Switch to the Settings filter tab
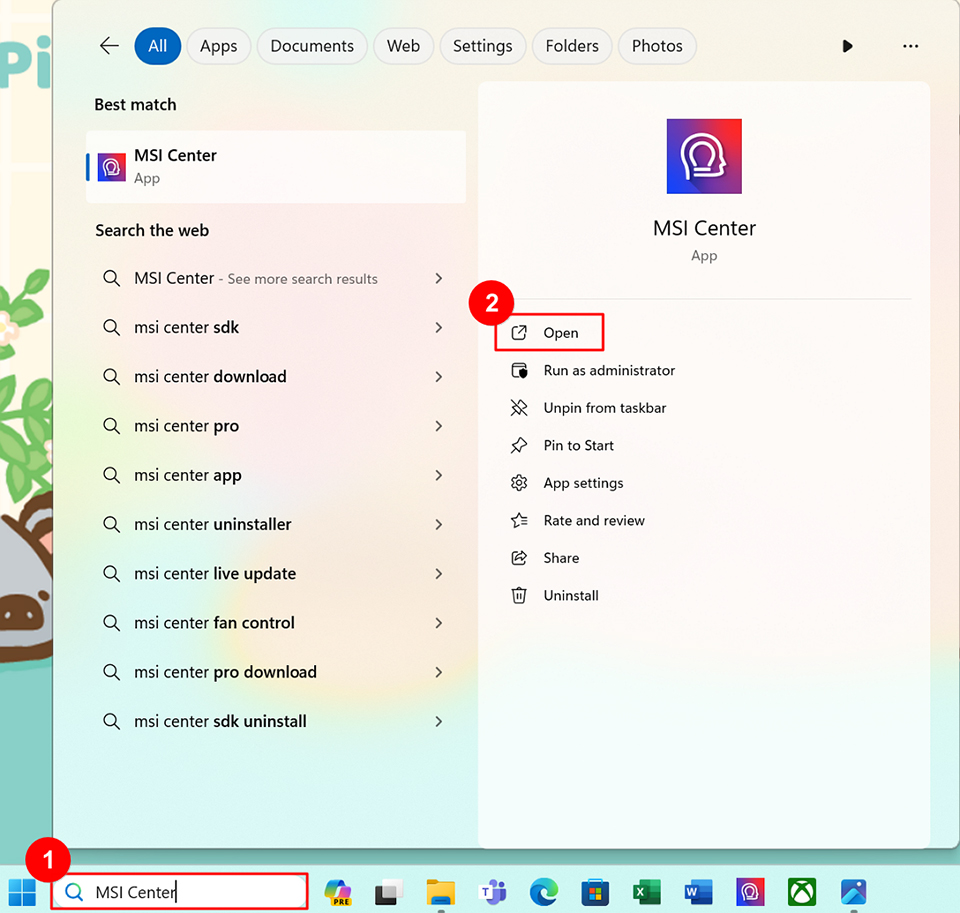Image resolution: width=960 pixels, height=913 pixels. click(482, 46)
